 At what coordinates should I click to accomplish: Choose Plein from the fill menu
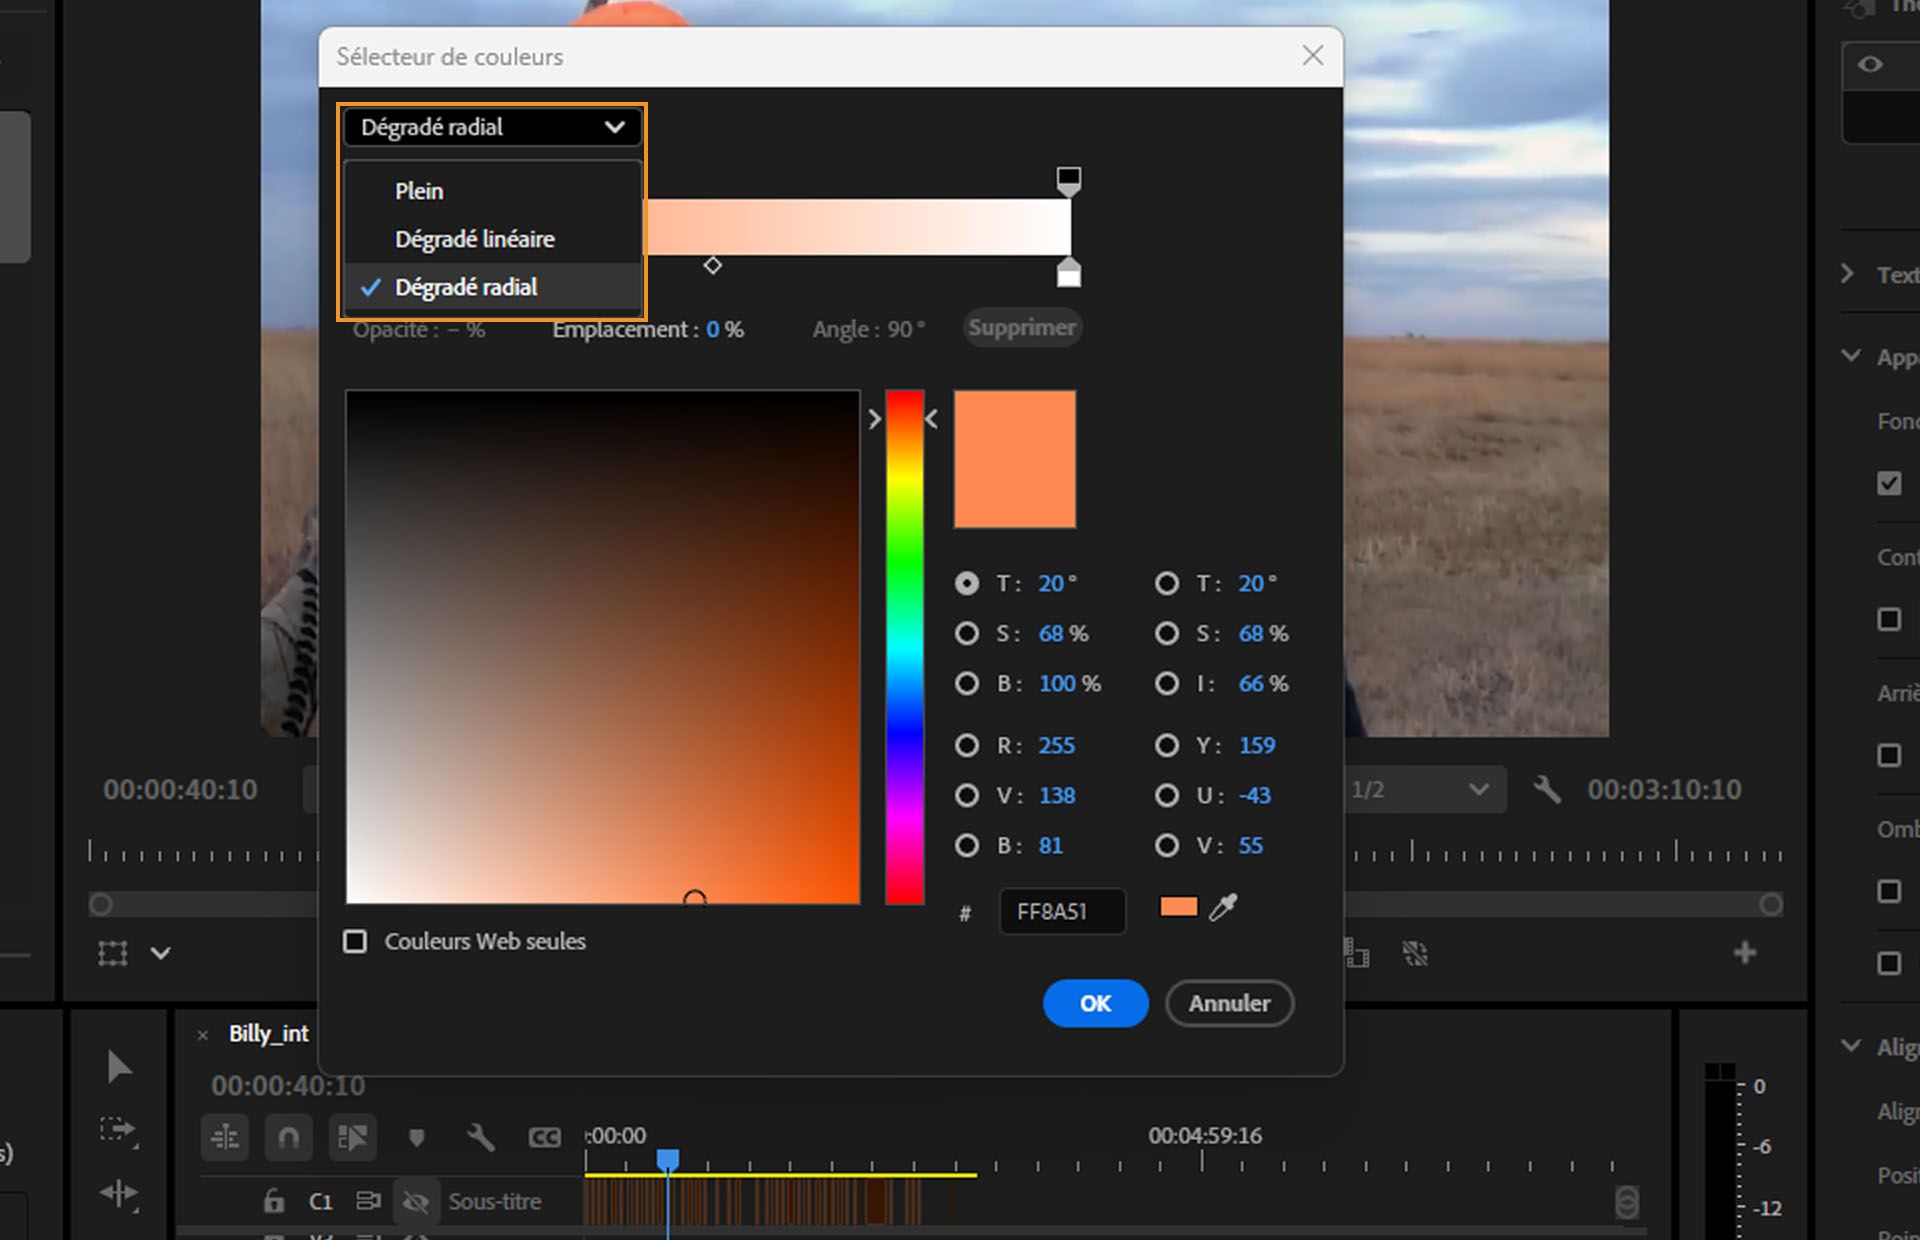point(419,191)
